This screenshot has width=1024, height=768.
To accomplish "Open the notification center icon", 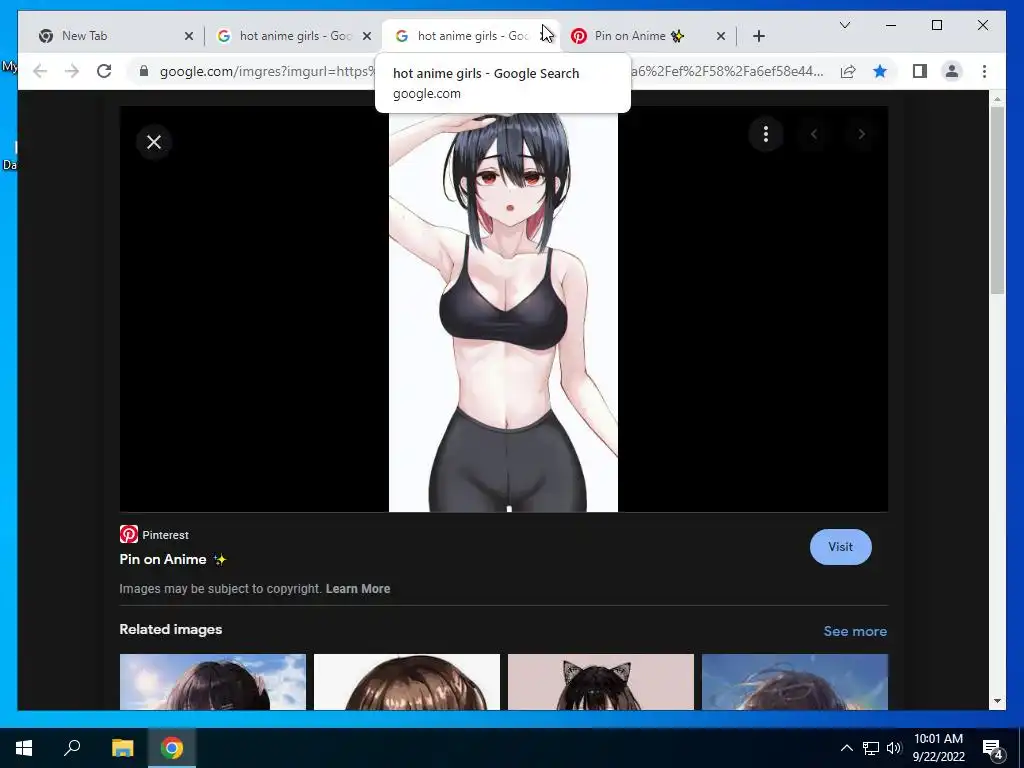I will pyautogui.click(x=992, y=748).
